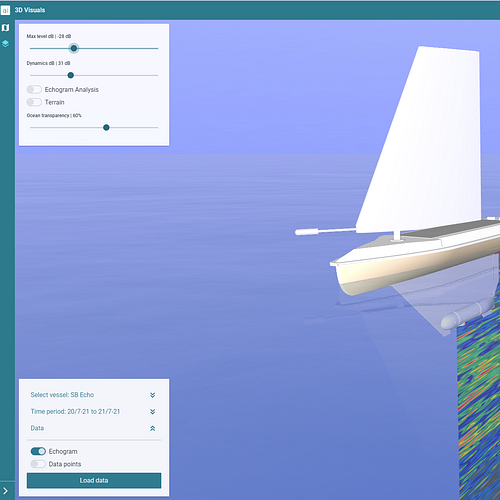Viewport: 500px width, 500px height.
Task: Click the Dynamics dB slider handle
Action: [71, 75]
